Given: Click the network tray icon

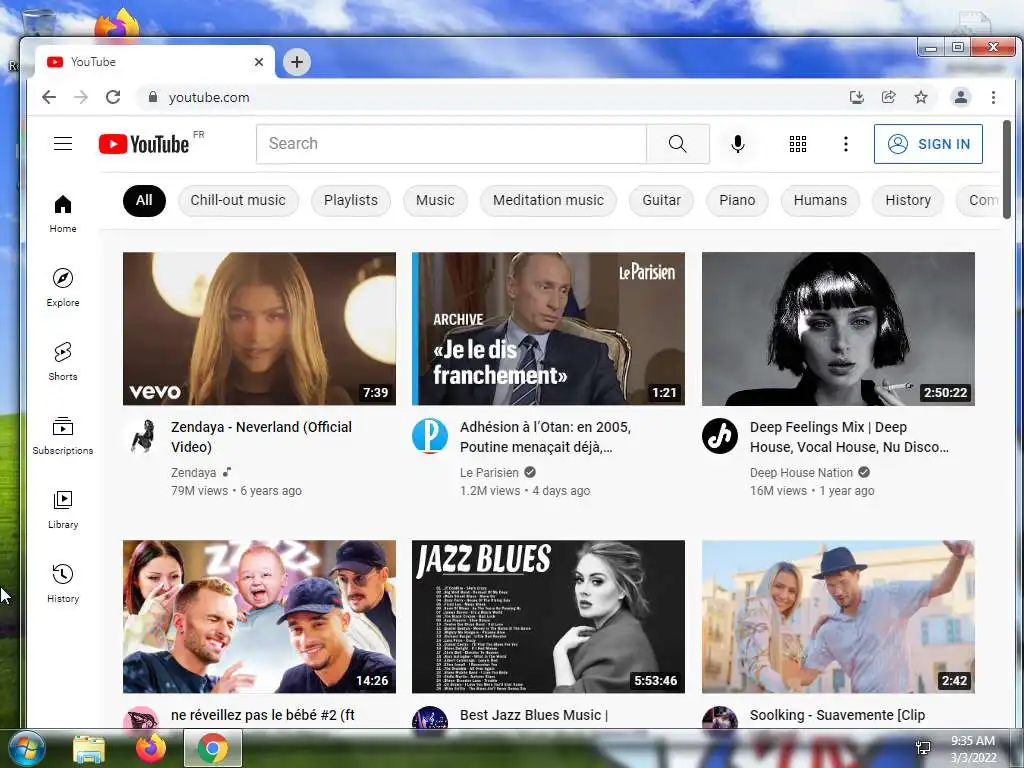Looking at the screenshot, I should pyautogui.click(x=923, y=748).
